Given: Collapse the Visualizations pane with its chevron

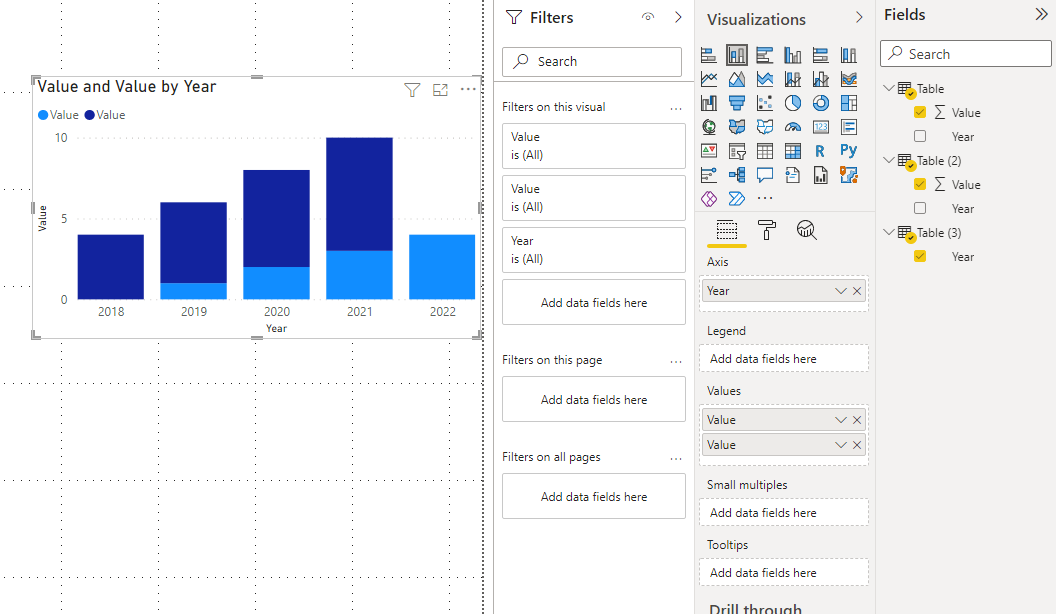Looking at the screenshot, I should point(859,18).
